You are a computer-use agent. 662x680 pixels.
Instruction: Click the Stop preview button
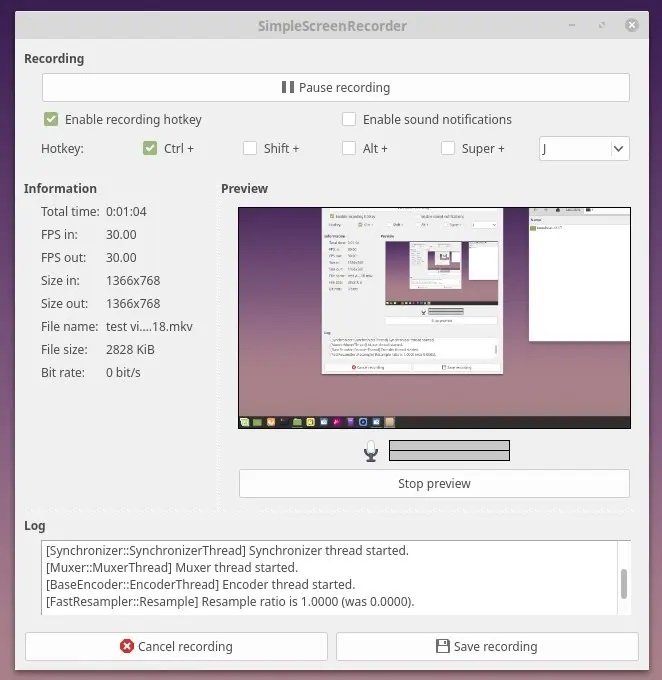click(x=434, y=484)
